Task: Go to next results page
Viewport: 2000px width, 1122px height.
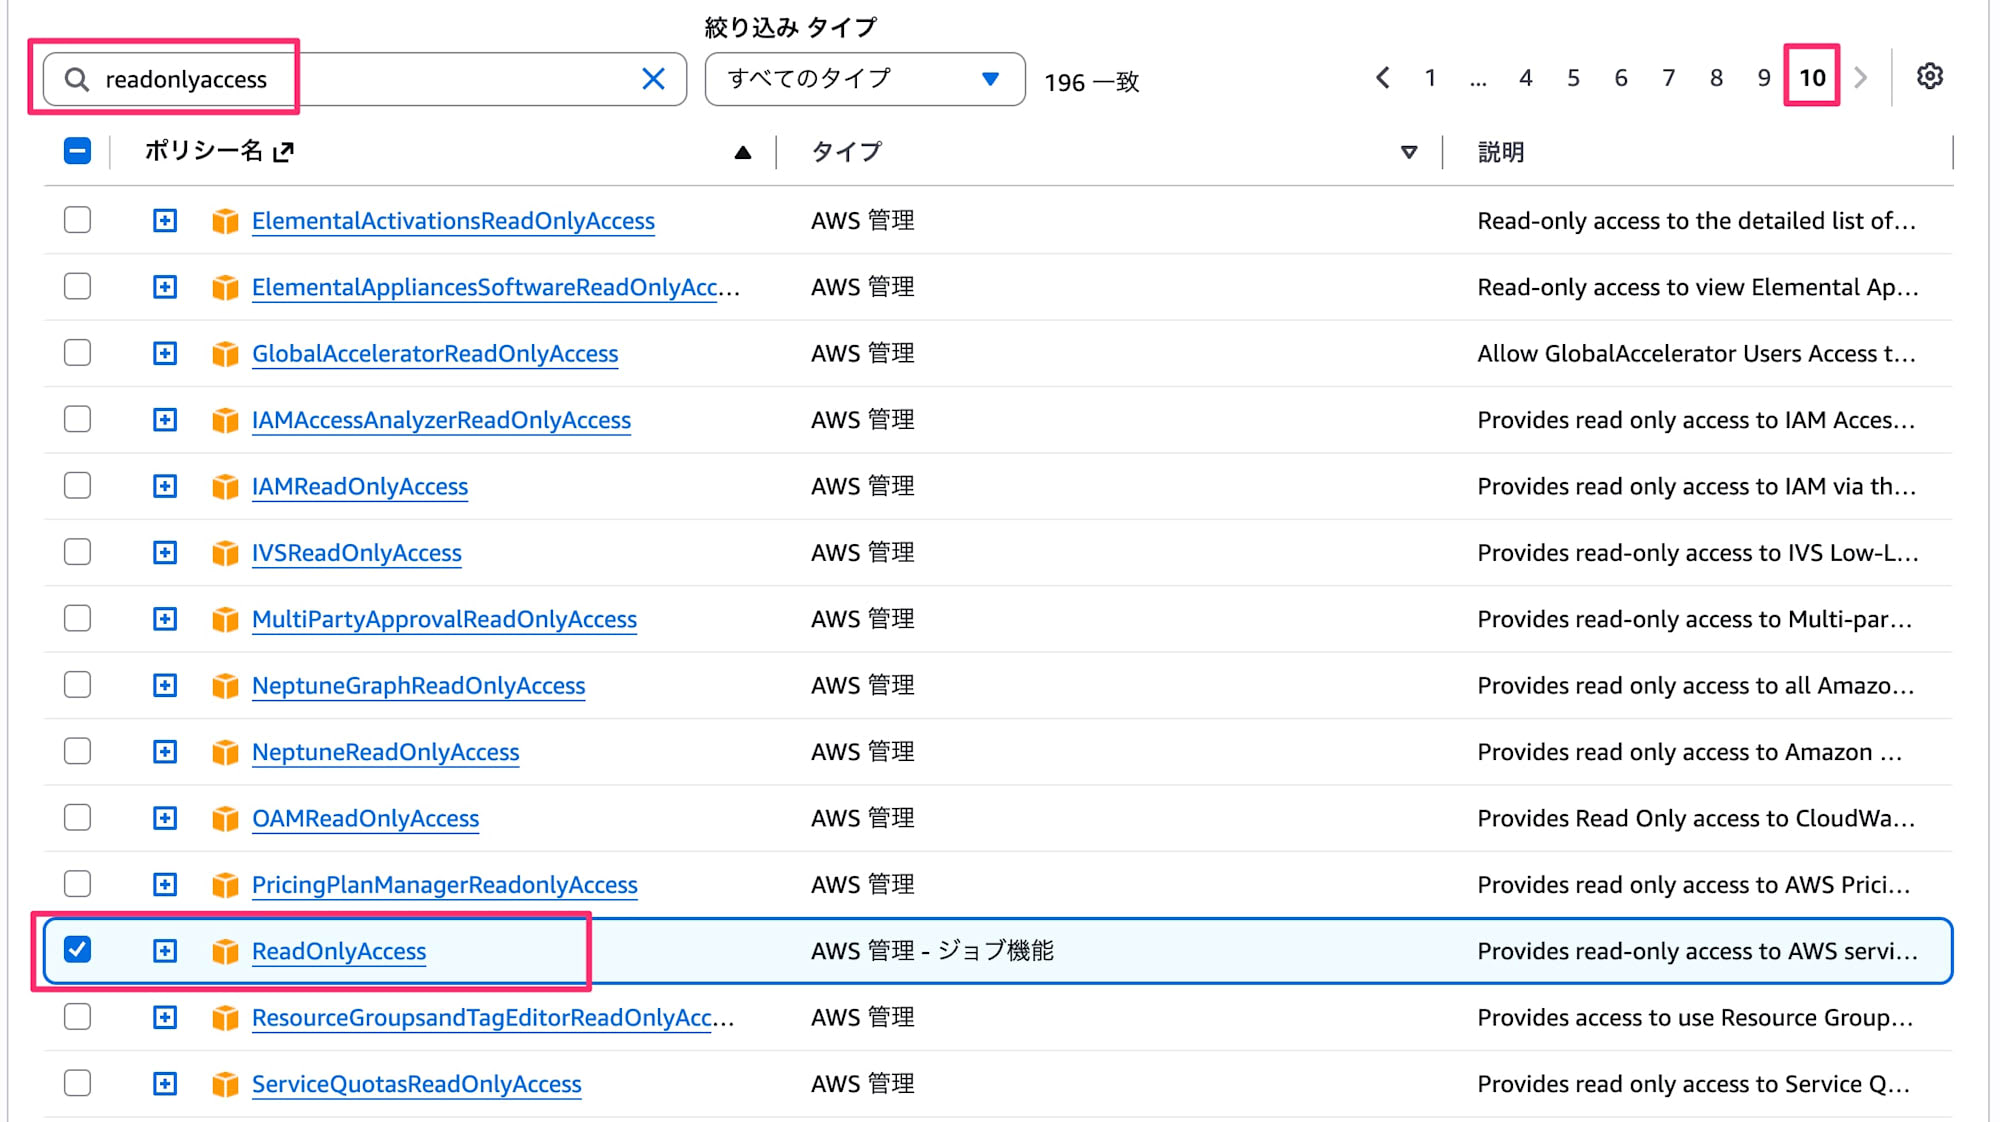Action: click(x=1860, y=78)
